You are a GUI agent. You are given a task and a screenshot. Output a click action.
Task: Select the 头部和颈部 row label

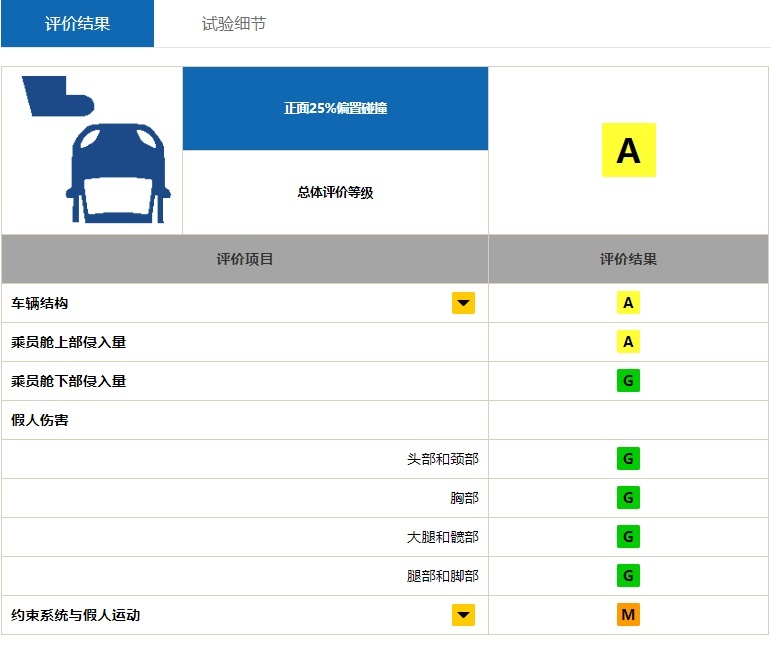pos(442,459)
